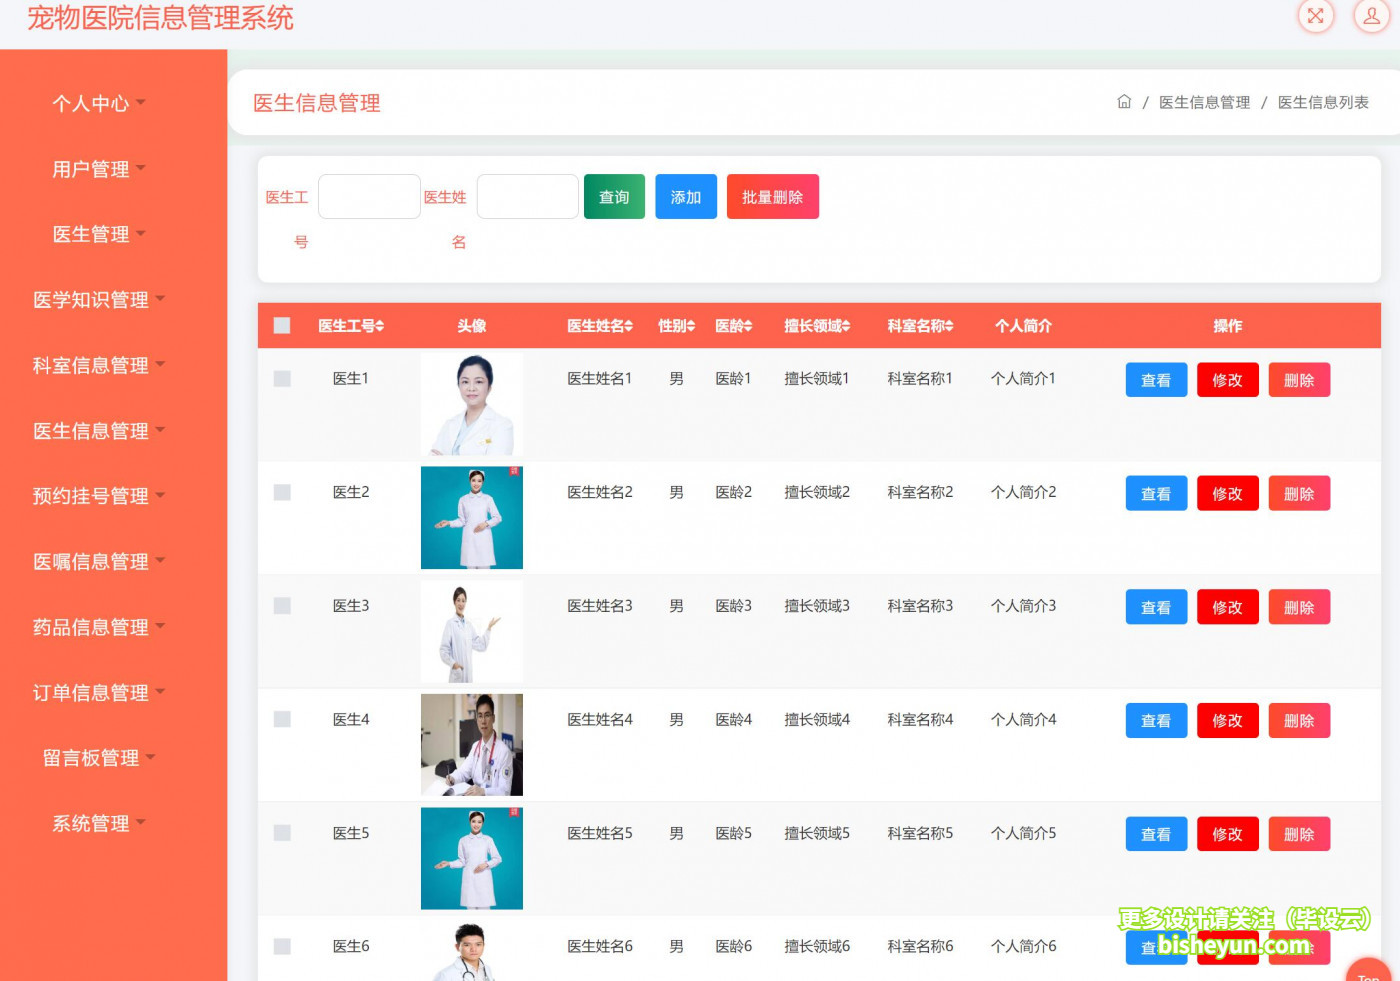Toggle the select-all checkbox in table header
This screenshot has width=1400, height=981.
(x=282, y=325)
